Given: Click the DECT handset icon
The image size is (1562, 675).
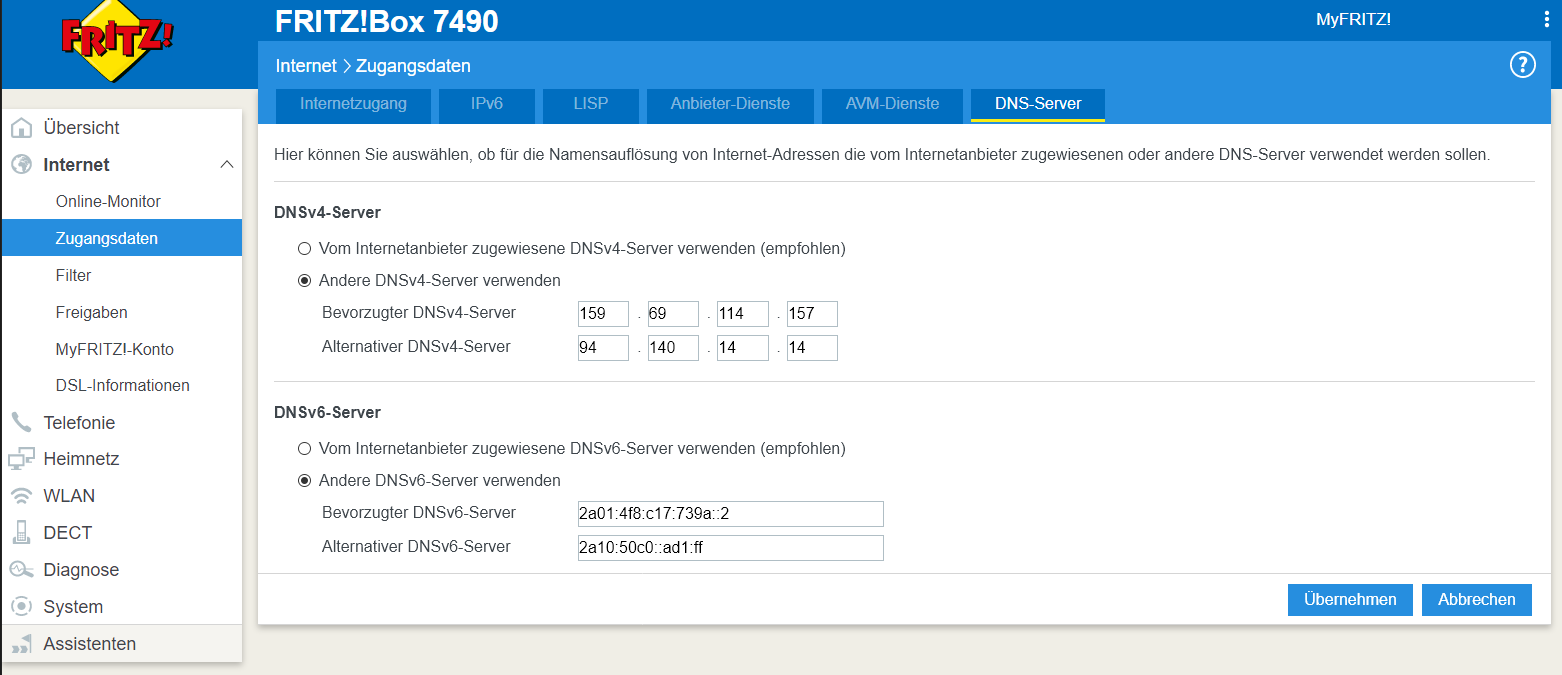Looking at the screenshot, I should point(21,533).
